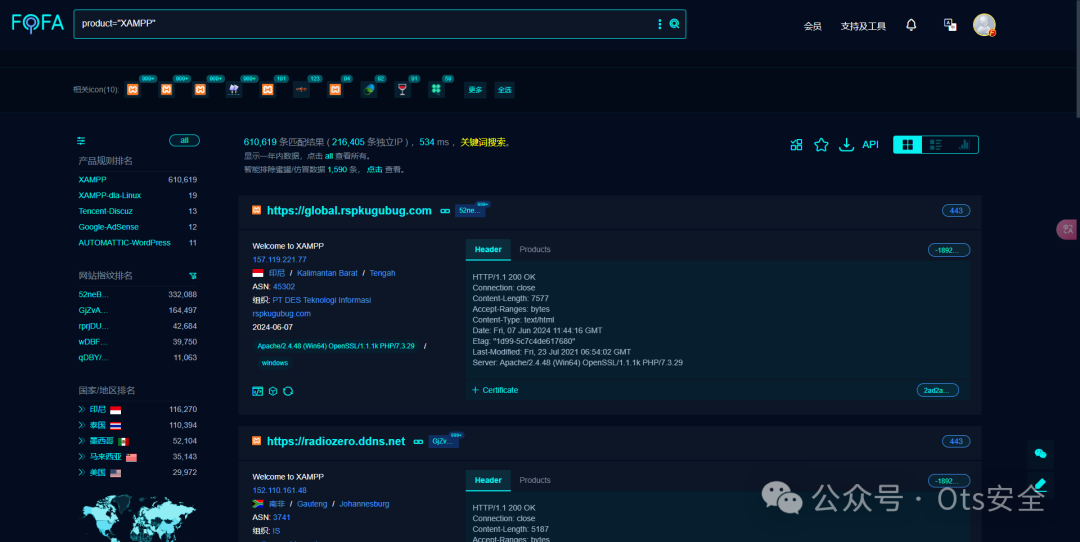Switch to statistics chart view
This screenshot has height=542, width=1080.
964,145
